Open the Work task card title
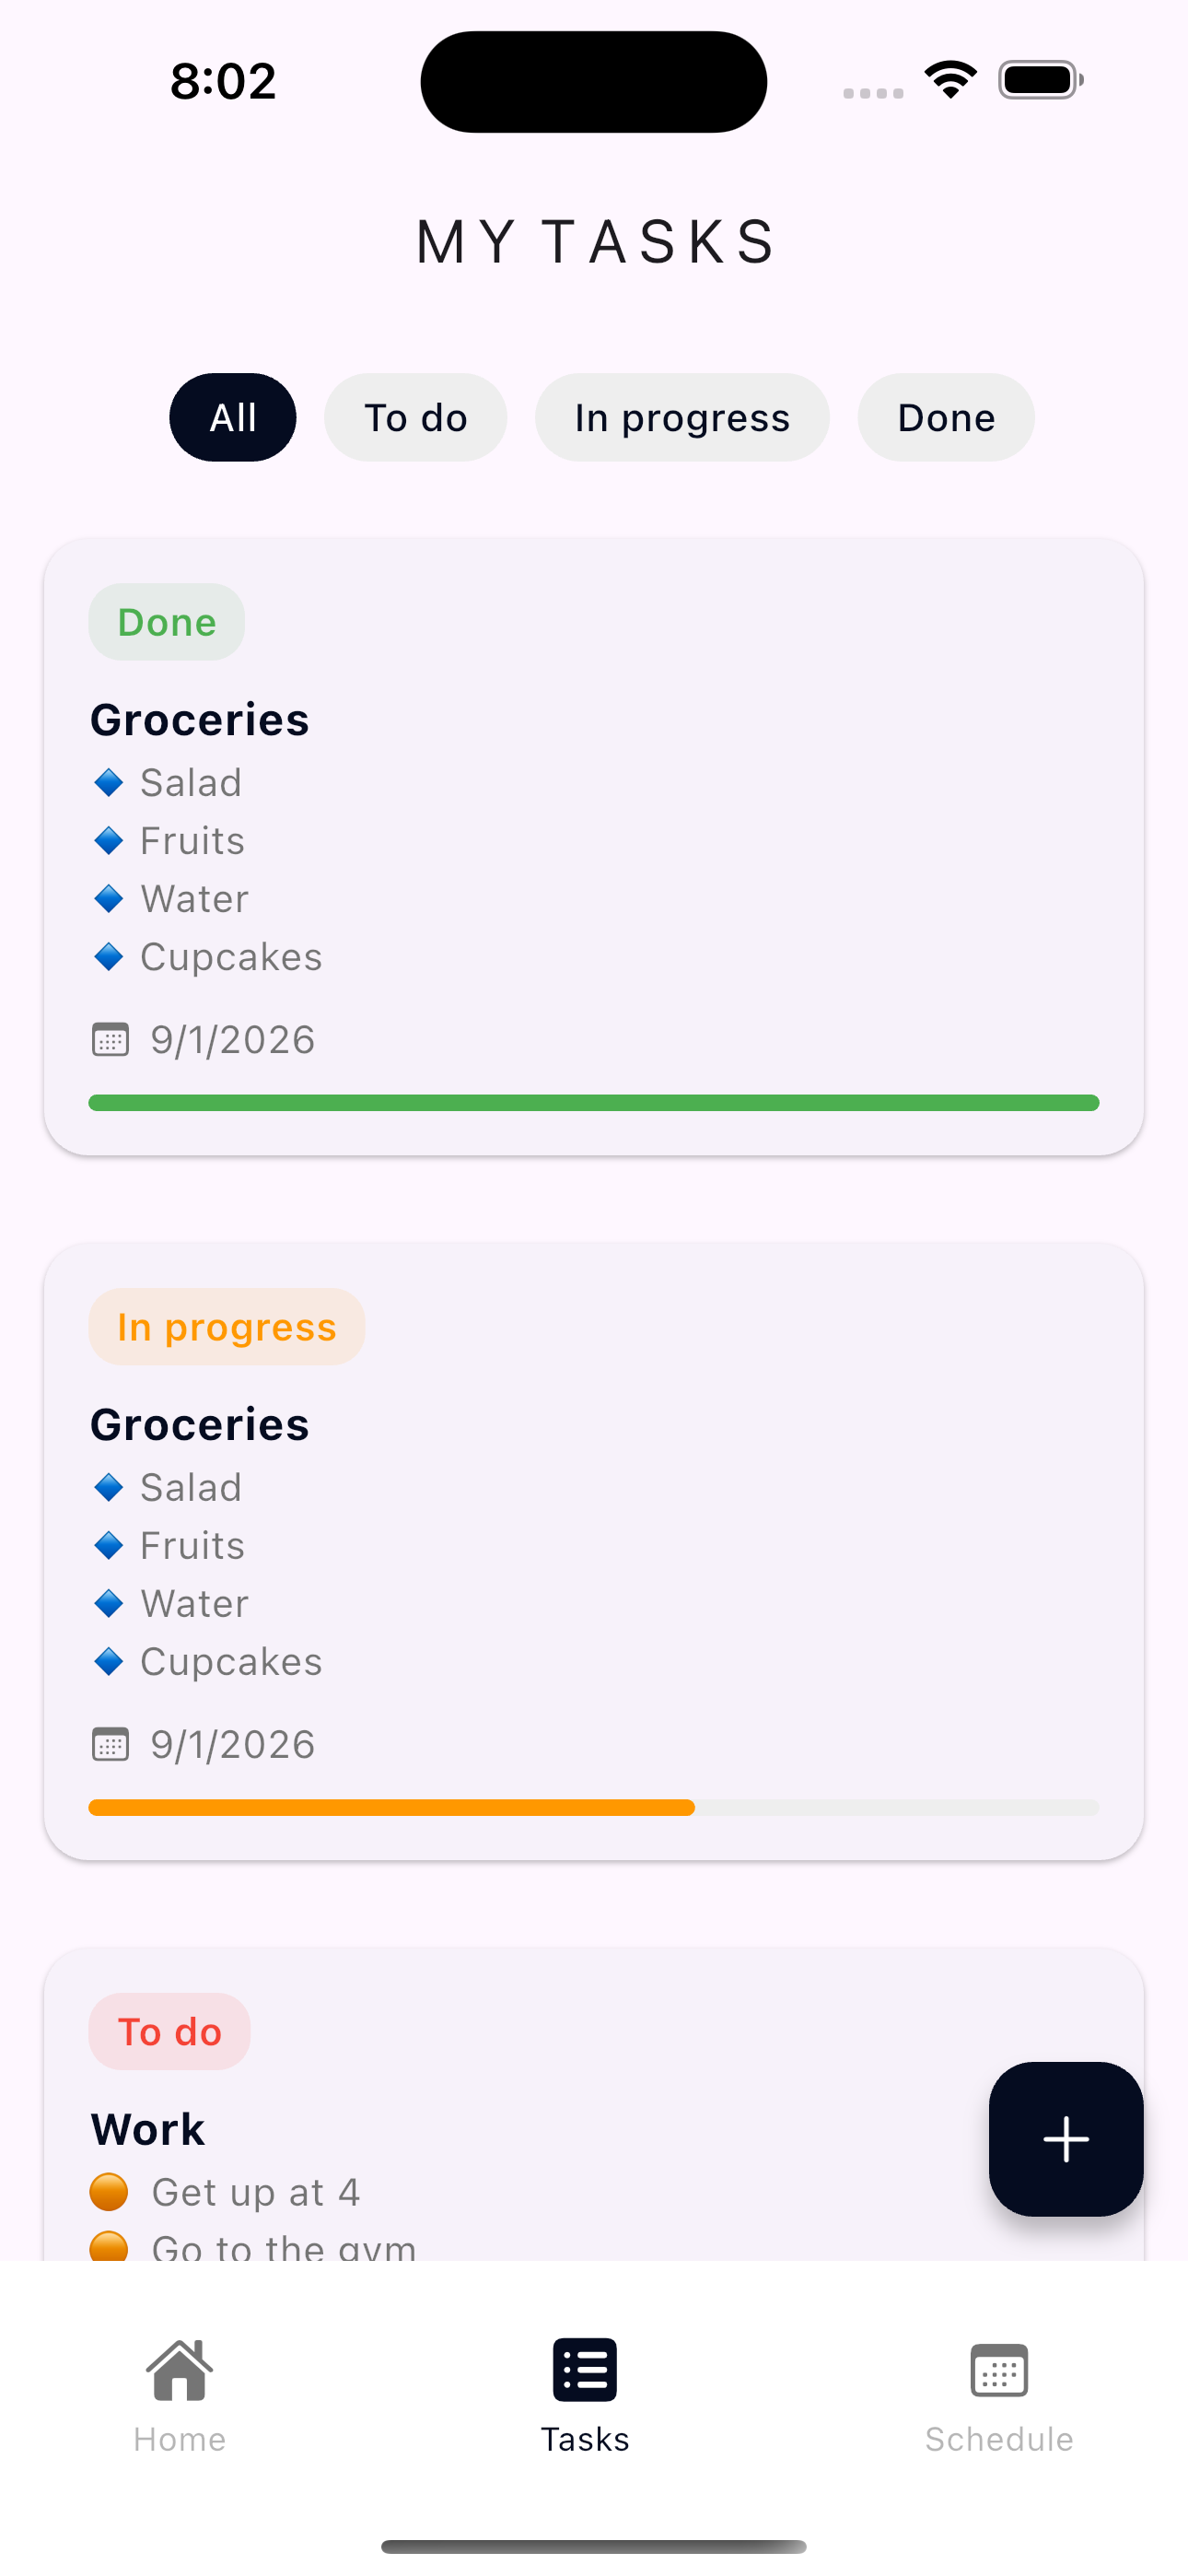This screenshot has height=2576, width=1188. tap(148, 2130)
